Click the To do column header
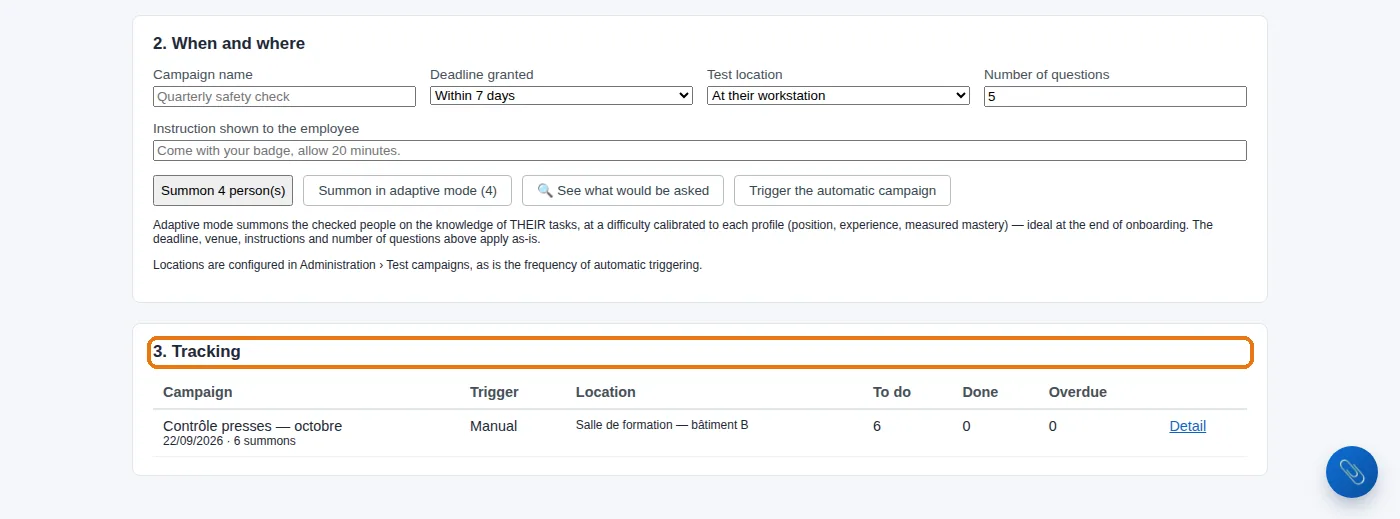The width and height of the screenshot is (1400, 519). click(x=892, y=392)
